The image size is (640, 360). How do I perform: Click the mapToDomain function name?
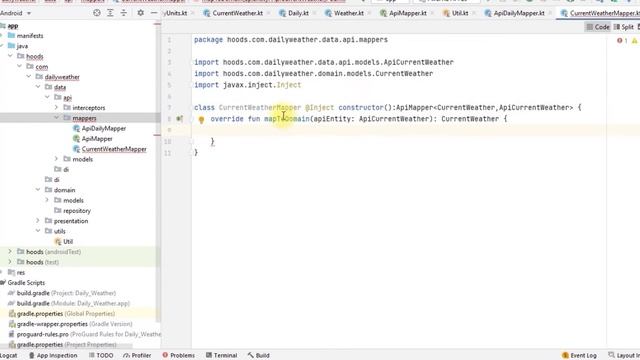(x=287, y=119)
